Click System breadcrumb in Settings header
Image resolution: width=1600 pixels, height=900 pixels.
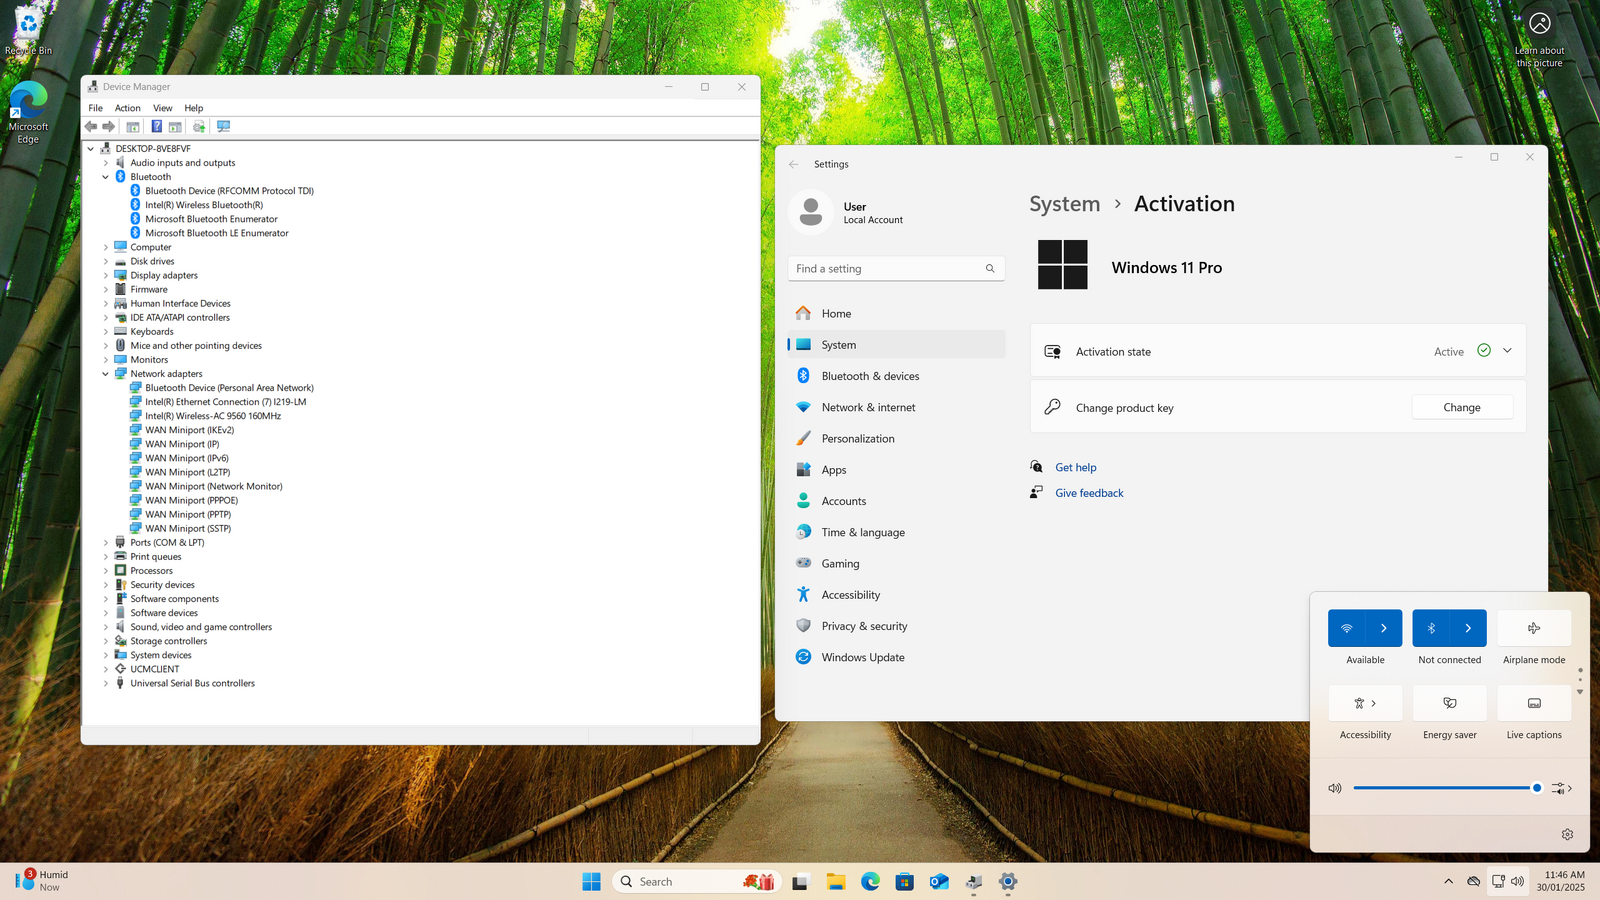tap(1064, 204)
